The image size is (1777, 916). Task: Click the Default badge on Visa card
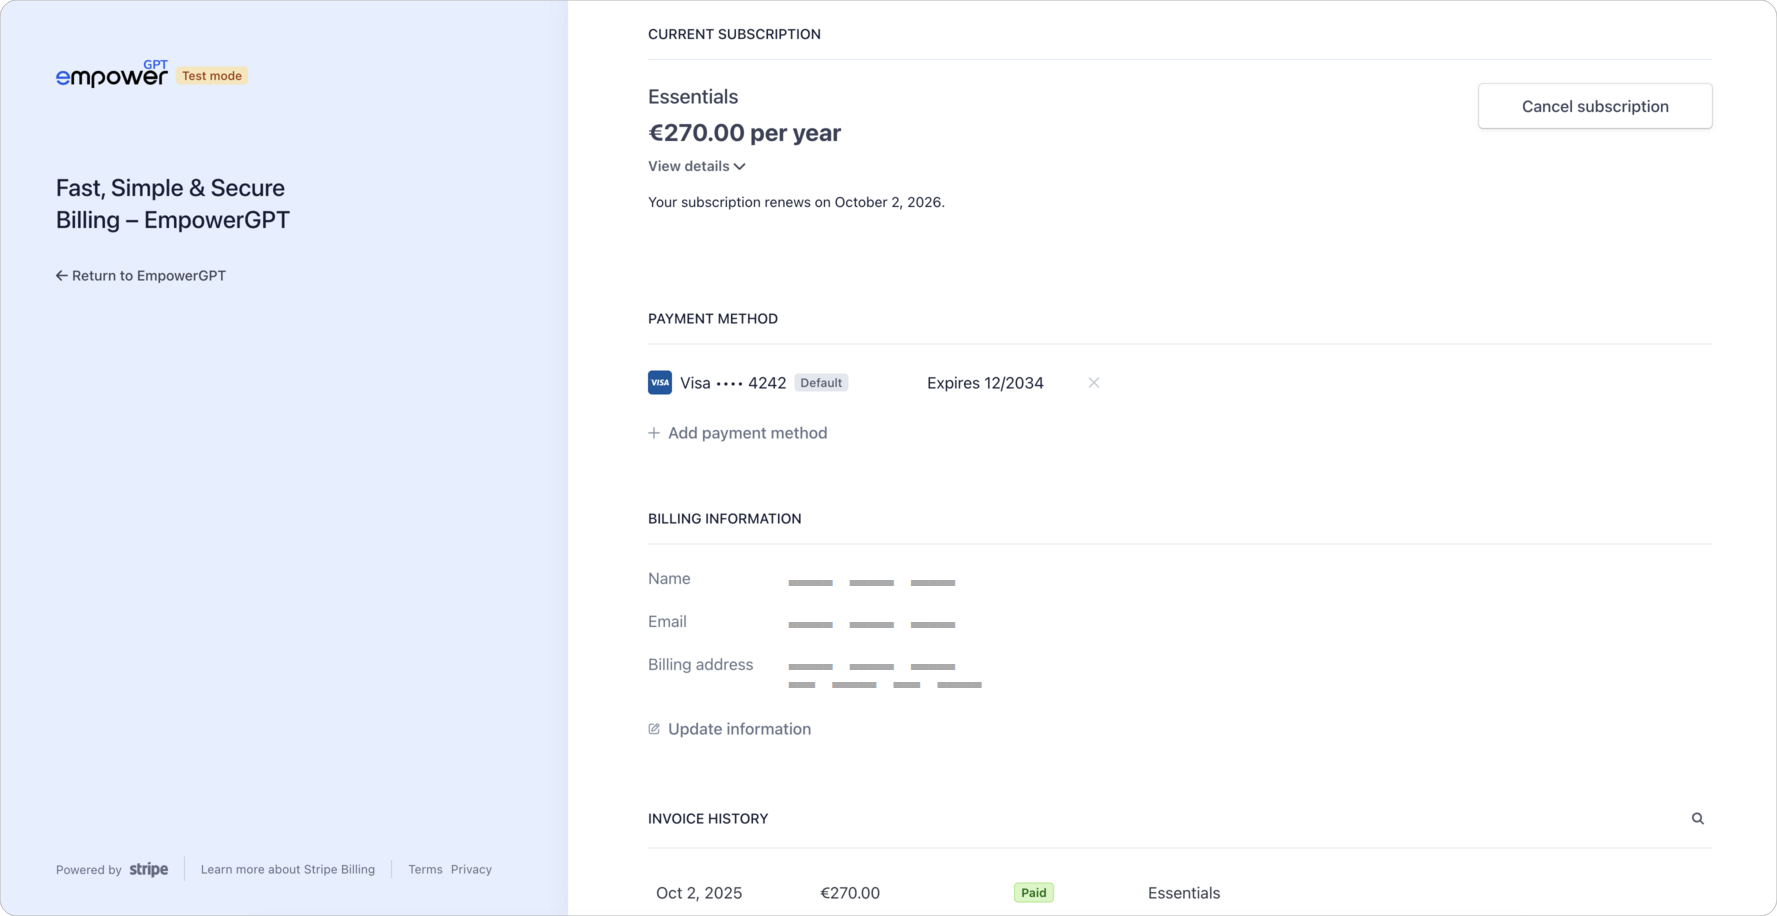821,383
